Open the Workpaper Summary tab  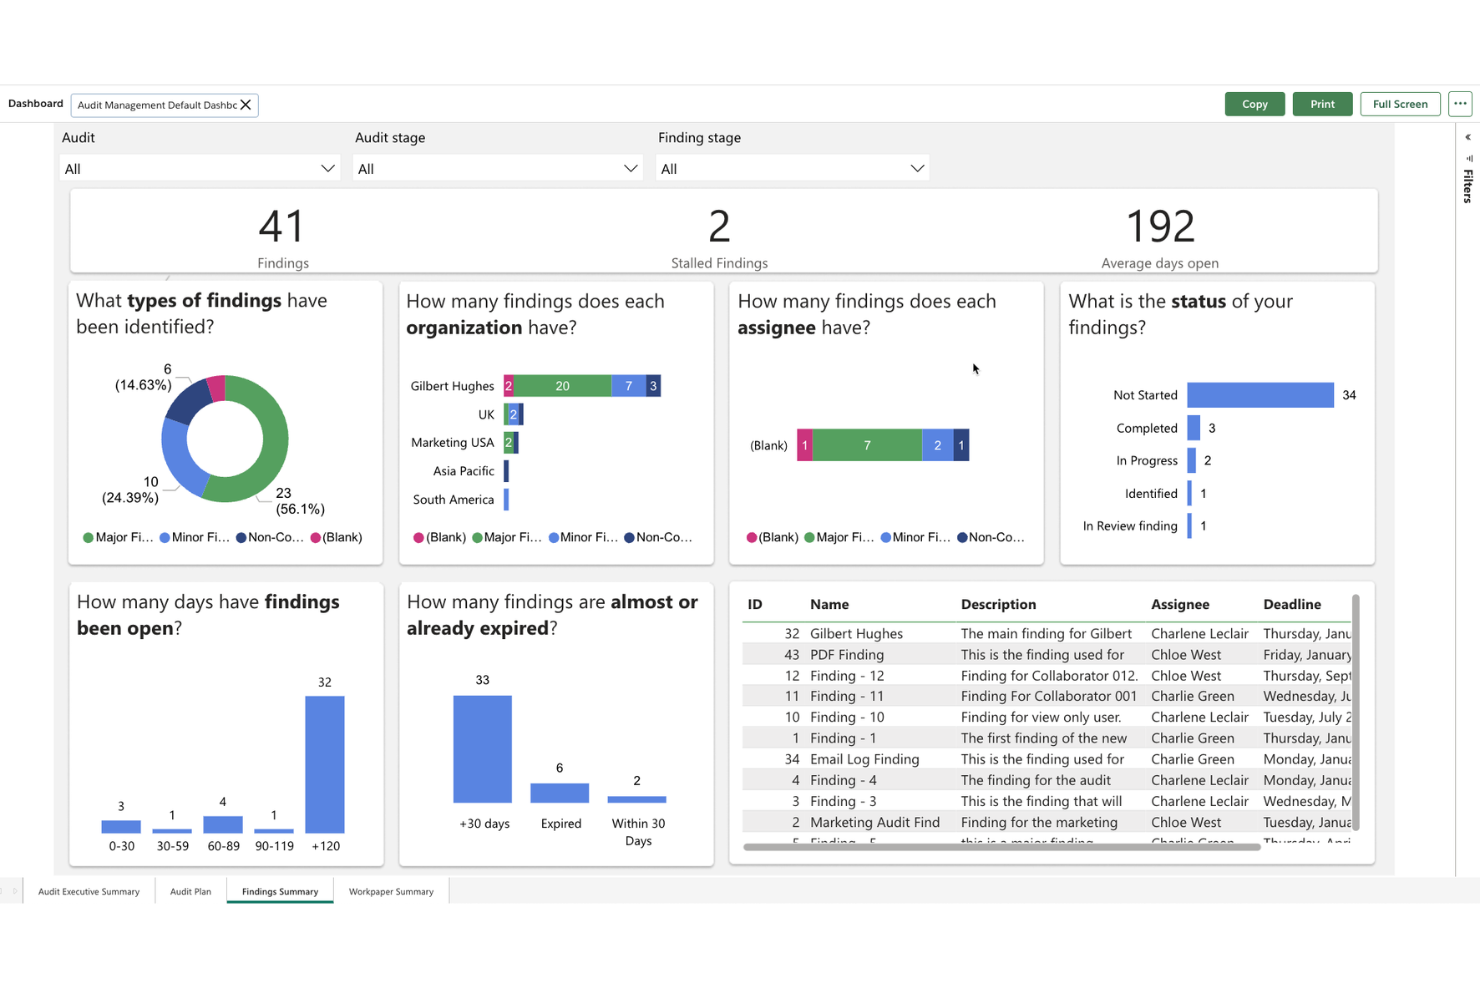click(x=391, y=891)
